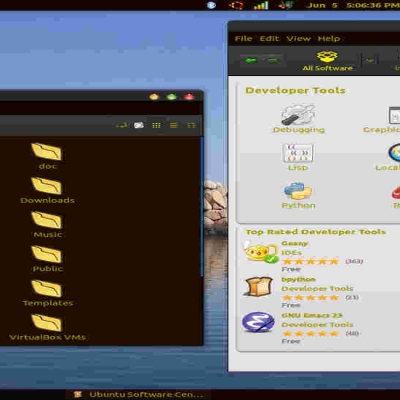Open the Geany app title
The width and height of the screenshot is (400, 400).
pos(295,243)
